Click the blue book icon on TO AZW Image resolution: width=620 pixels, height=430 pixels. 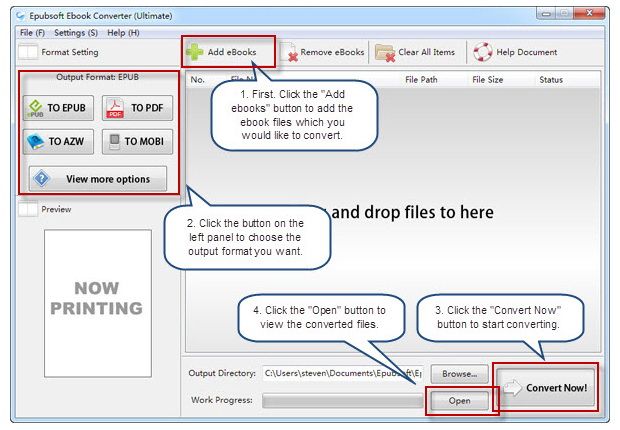(35, 142)
